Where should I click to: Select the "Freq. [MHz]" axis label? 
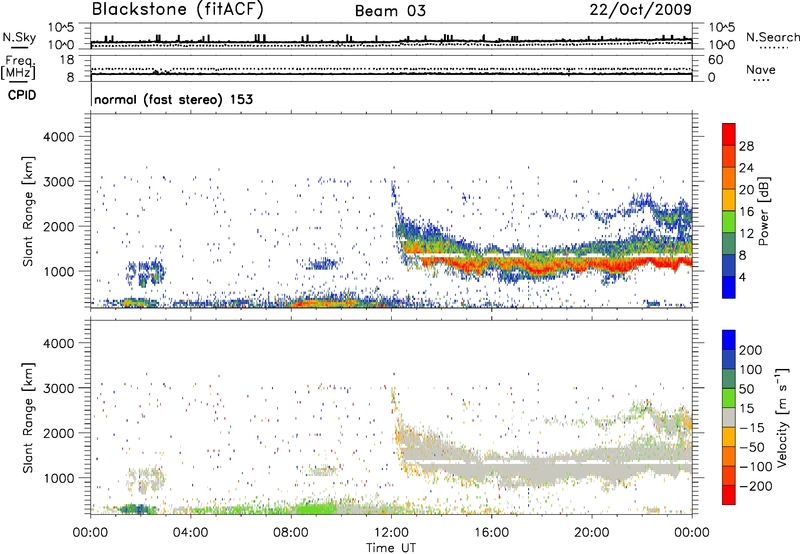18,67
